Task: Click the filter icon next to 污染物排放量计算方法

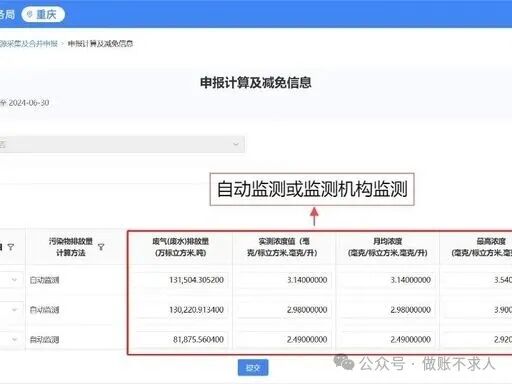Action: point(101,247)
